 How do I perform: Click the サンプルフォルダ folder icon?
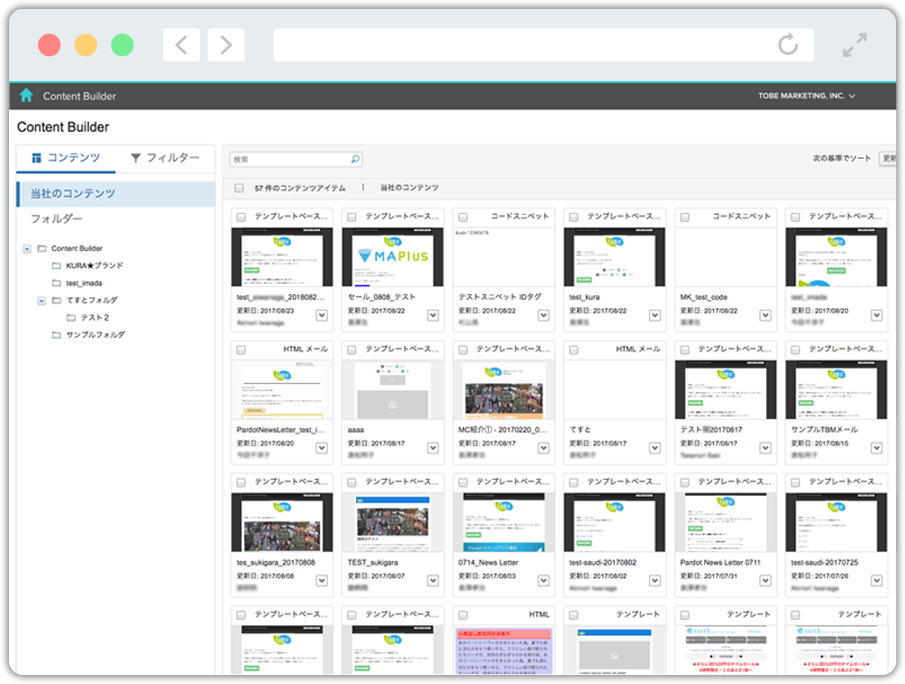56,335
